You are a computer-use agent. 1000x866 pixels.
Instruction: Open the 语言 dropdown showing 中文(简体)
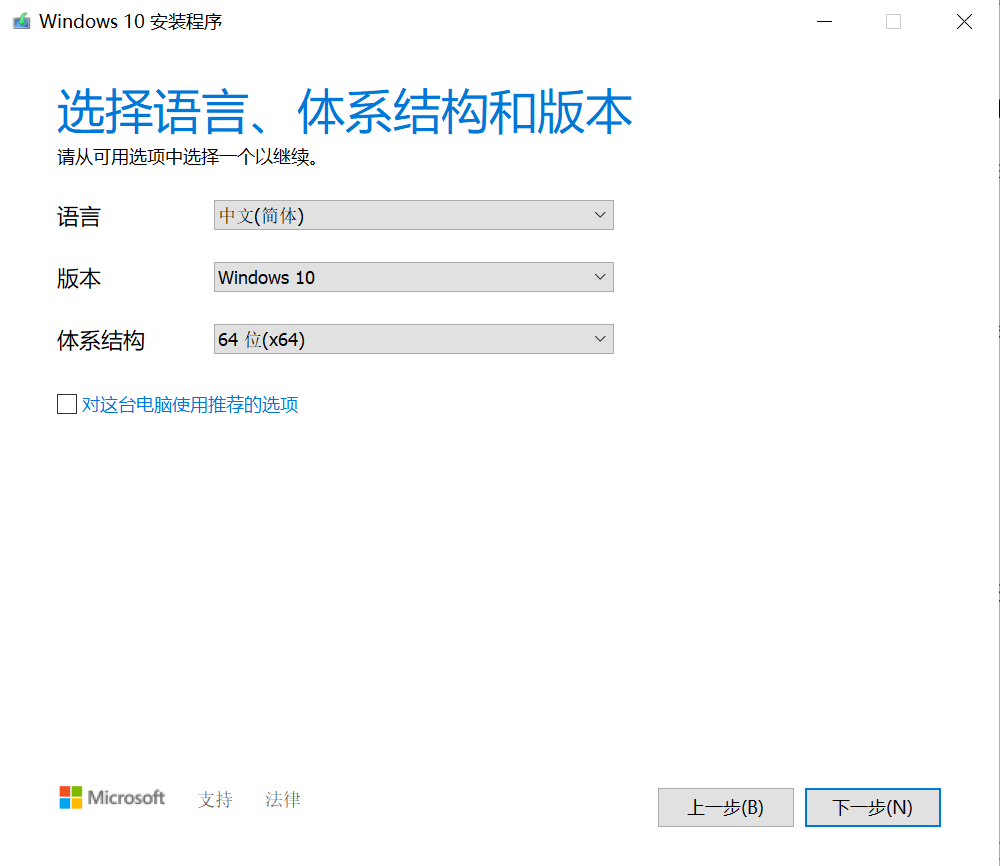tap(413, 216)
